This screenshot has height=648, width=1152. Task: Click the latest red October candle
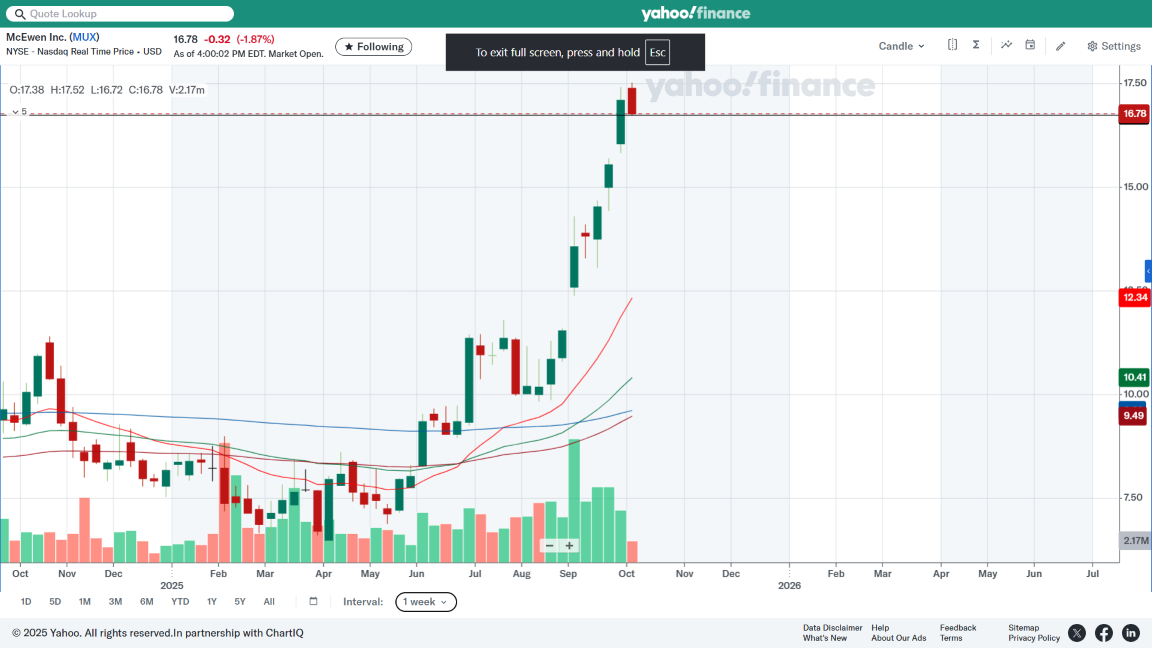pyautogui.click(x=632, y=101)
